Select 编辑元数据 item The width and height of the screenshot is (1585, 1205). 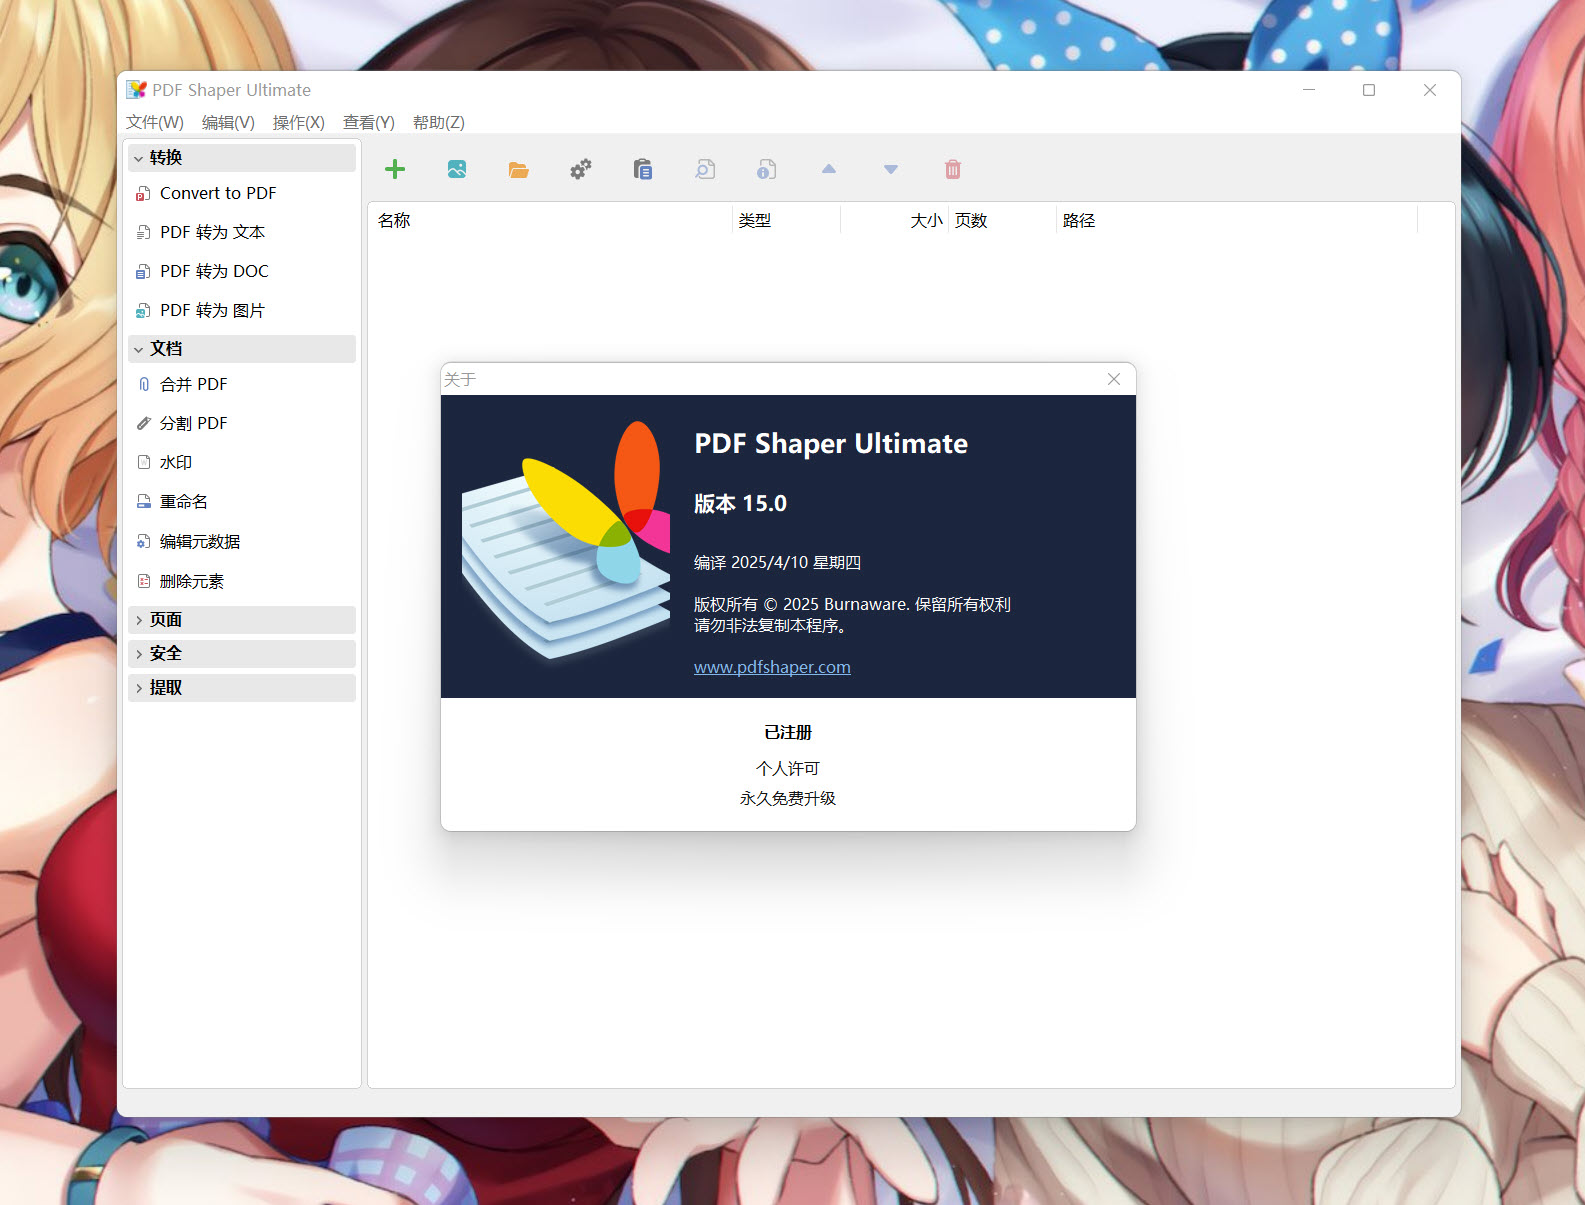click(241, 541)
